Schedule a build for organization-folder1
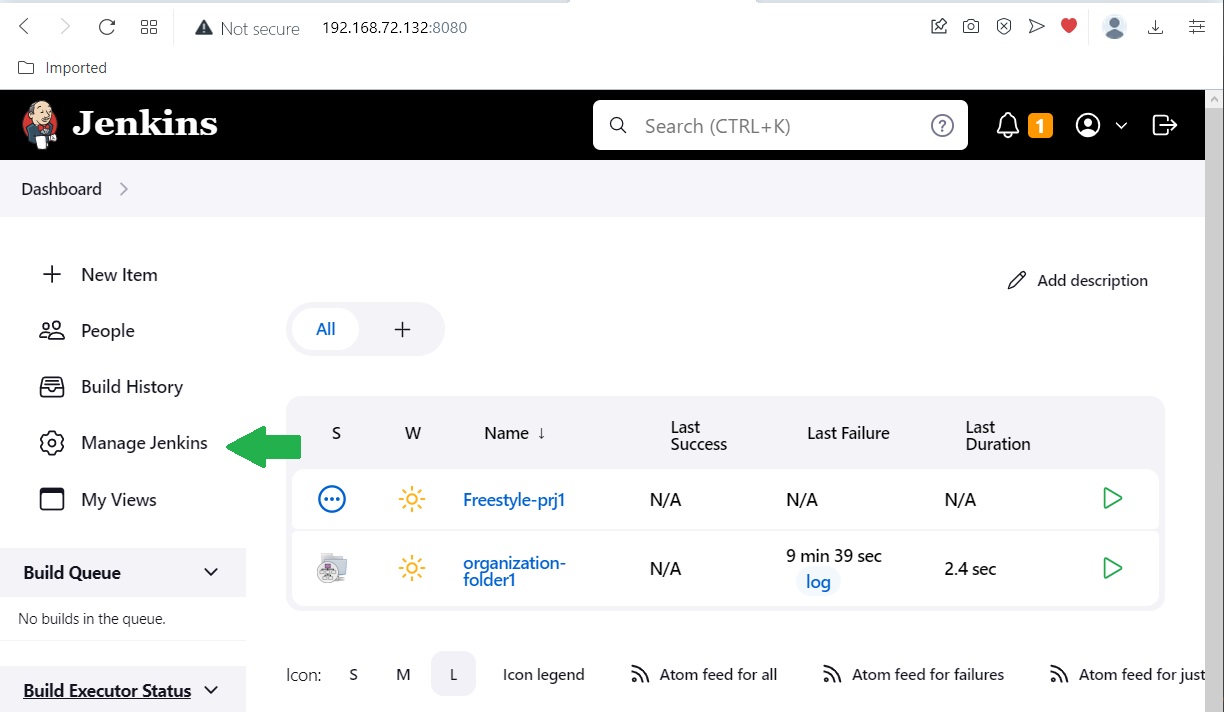This screenshot has height=712, width=1224. [1112, 568]
